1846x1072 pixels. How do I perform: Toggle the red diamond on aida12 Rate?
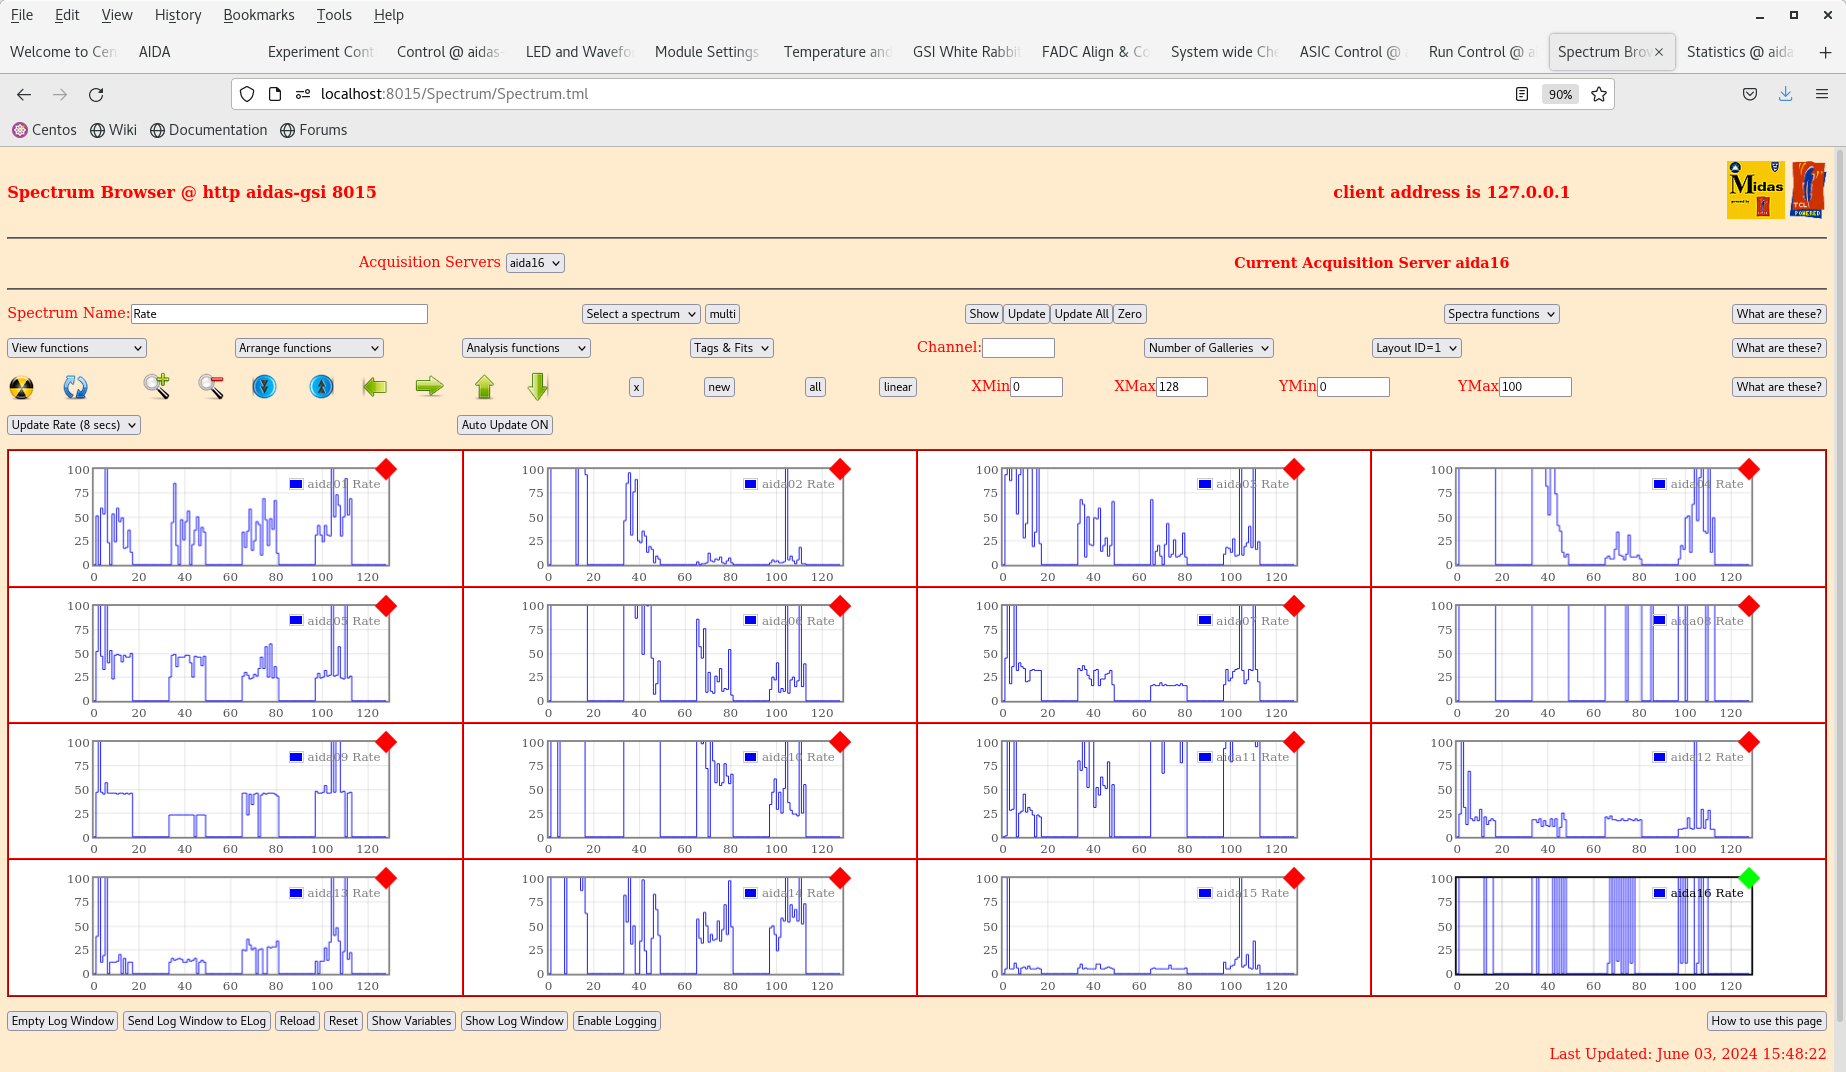click(x=1749, y=742)
